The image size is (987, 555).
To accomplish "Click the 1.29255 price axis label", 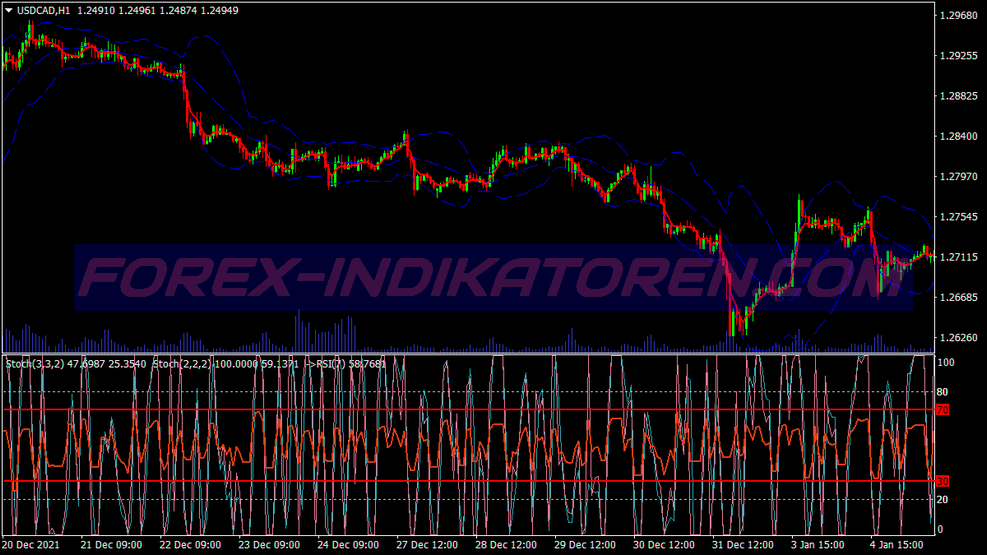I will pos(959,55).
